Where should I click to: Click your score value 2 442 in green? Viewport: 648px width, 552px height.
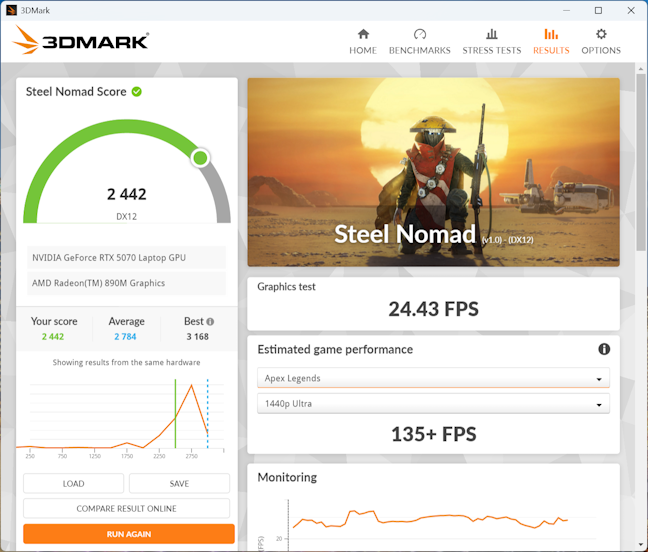tap(53, 337)
